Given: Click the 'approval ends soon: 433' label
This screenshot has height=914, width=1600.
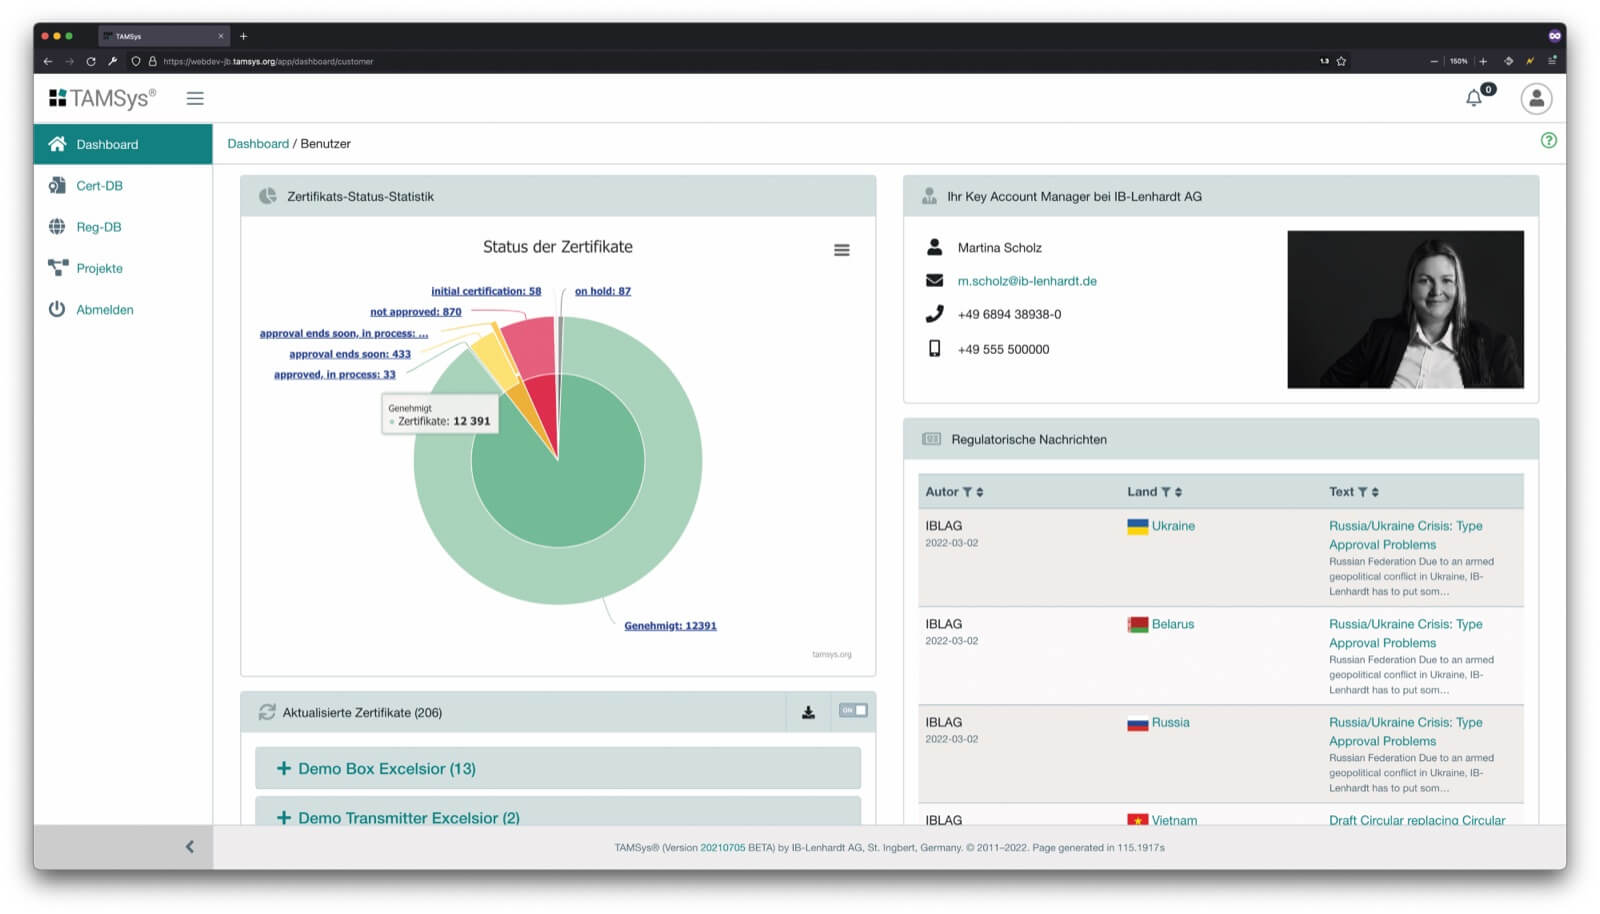Looking at the screenshot, I should (350, 354).
